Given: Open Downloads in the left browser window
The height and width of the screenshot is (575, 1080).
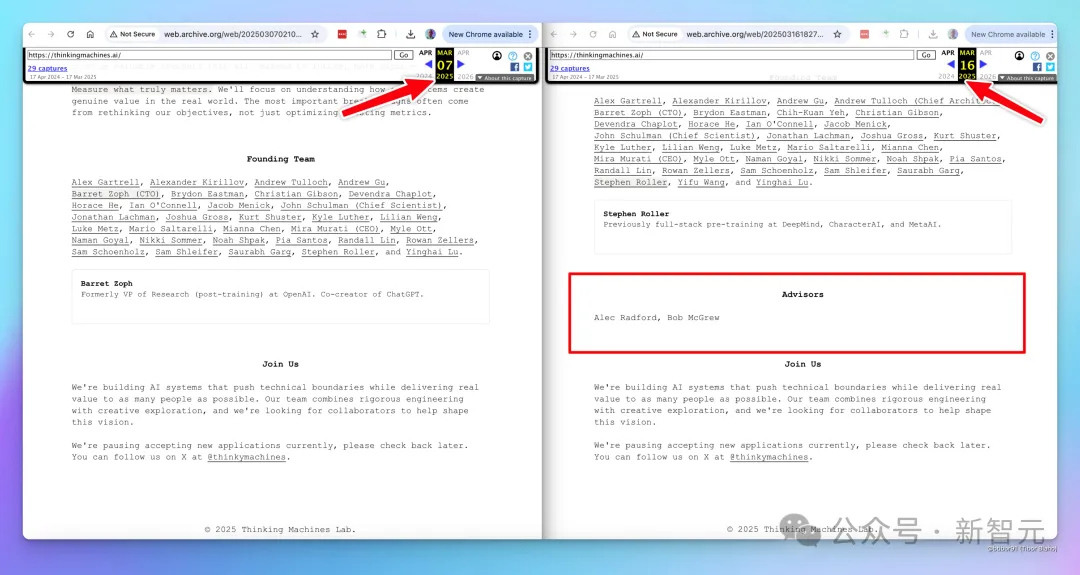Looking at the screenshot, I should coord(411,34).
